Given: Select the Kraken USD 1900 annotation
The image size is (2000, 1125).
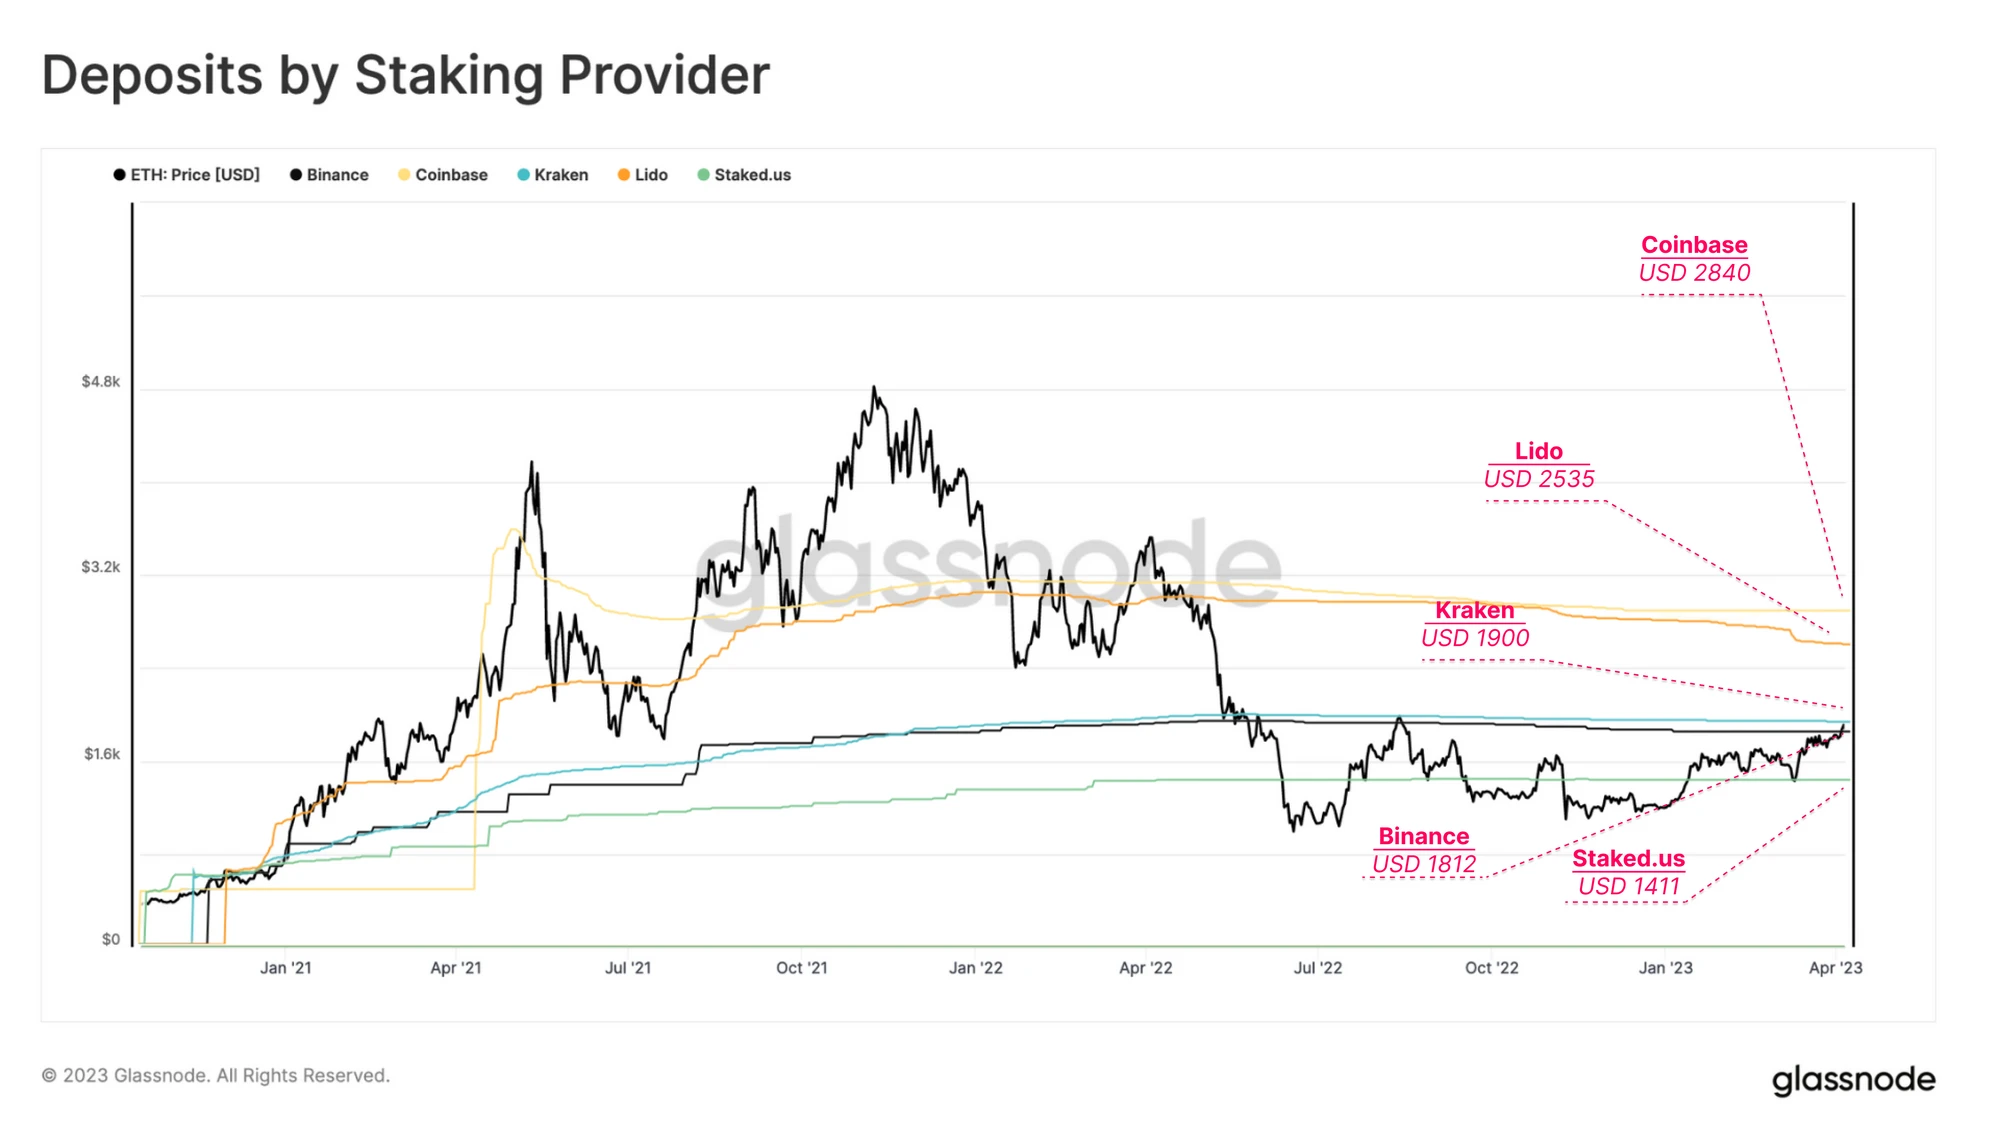Looking at the screenshot, I should coord(1475,624).
